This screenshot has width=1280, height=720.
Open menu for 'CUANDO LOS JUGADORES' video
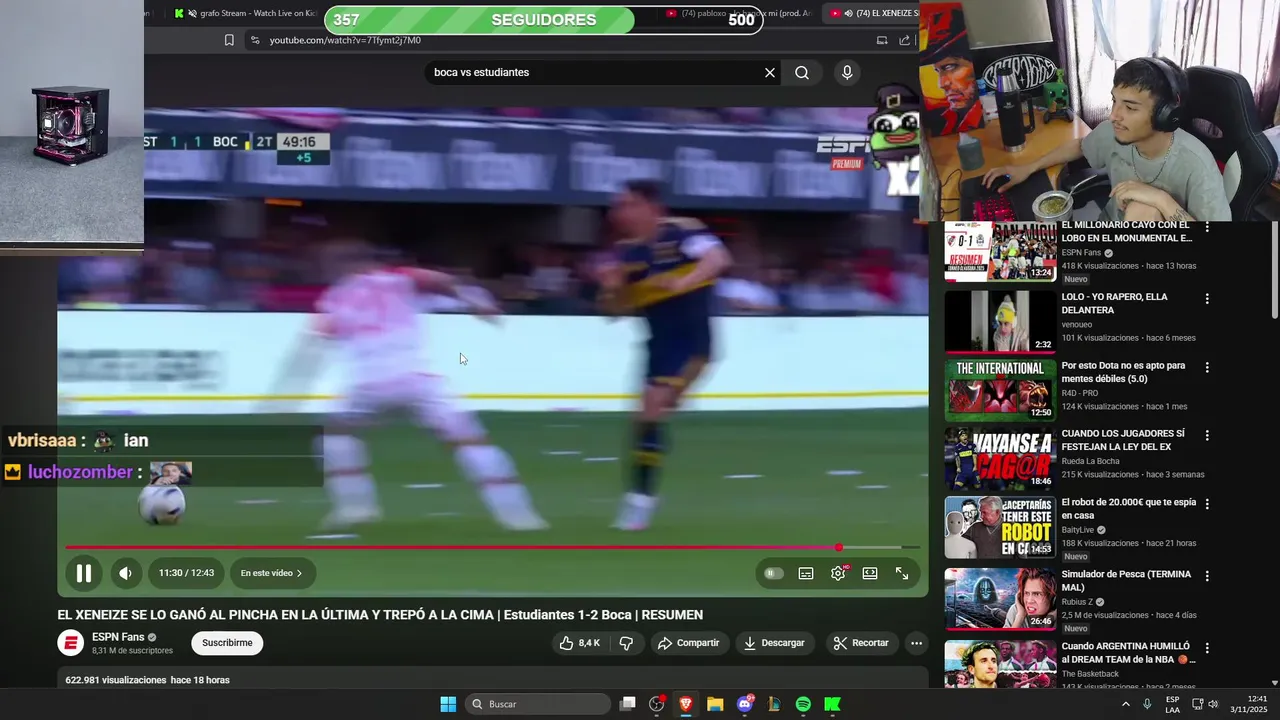click(1207, 436)
